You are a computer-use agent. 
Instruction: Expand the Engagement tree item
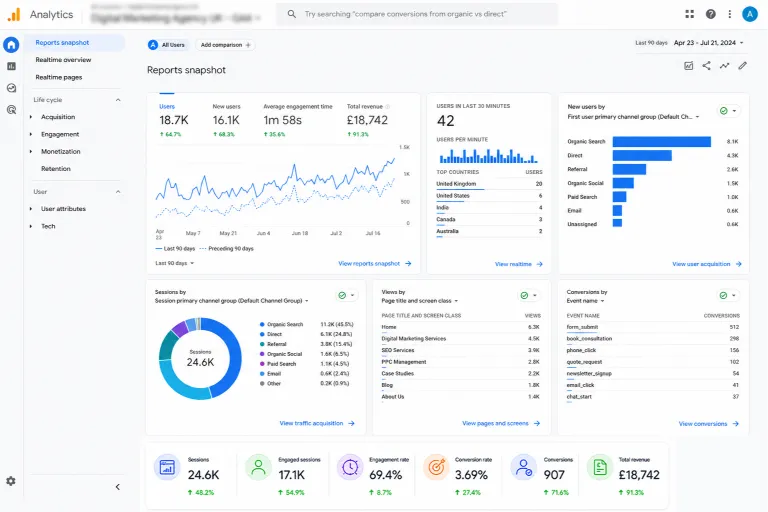point(31,134)
